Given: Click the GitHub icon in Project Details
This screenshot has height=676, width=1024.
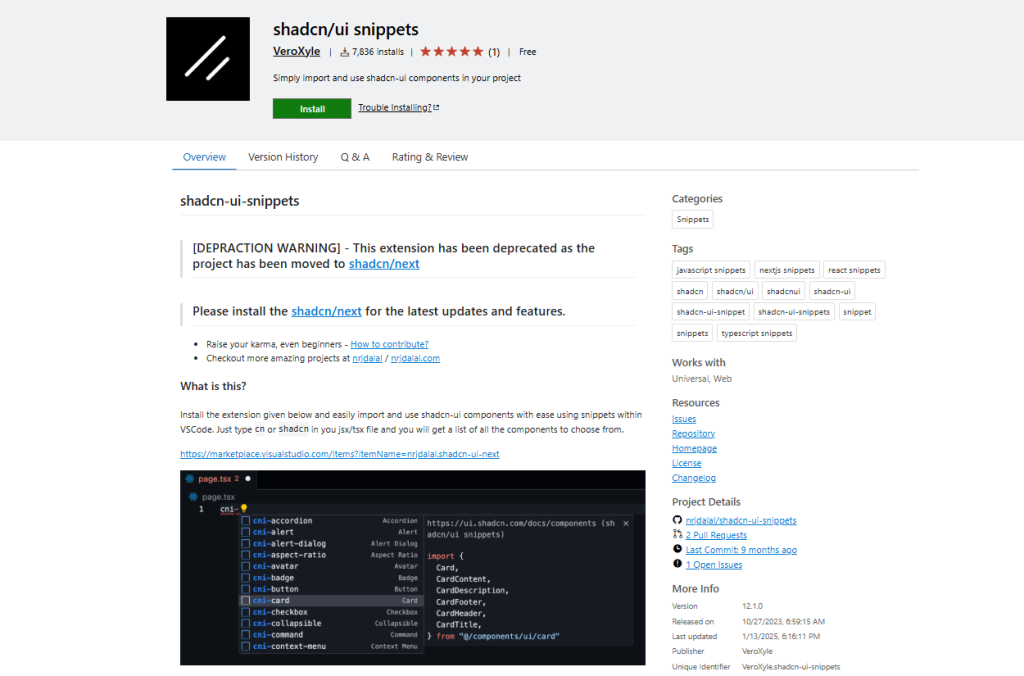Looking at the screenshot, I should click(677, 521).
